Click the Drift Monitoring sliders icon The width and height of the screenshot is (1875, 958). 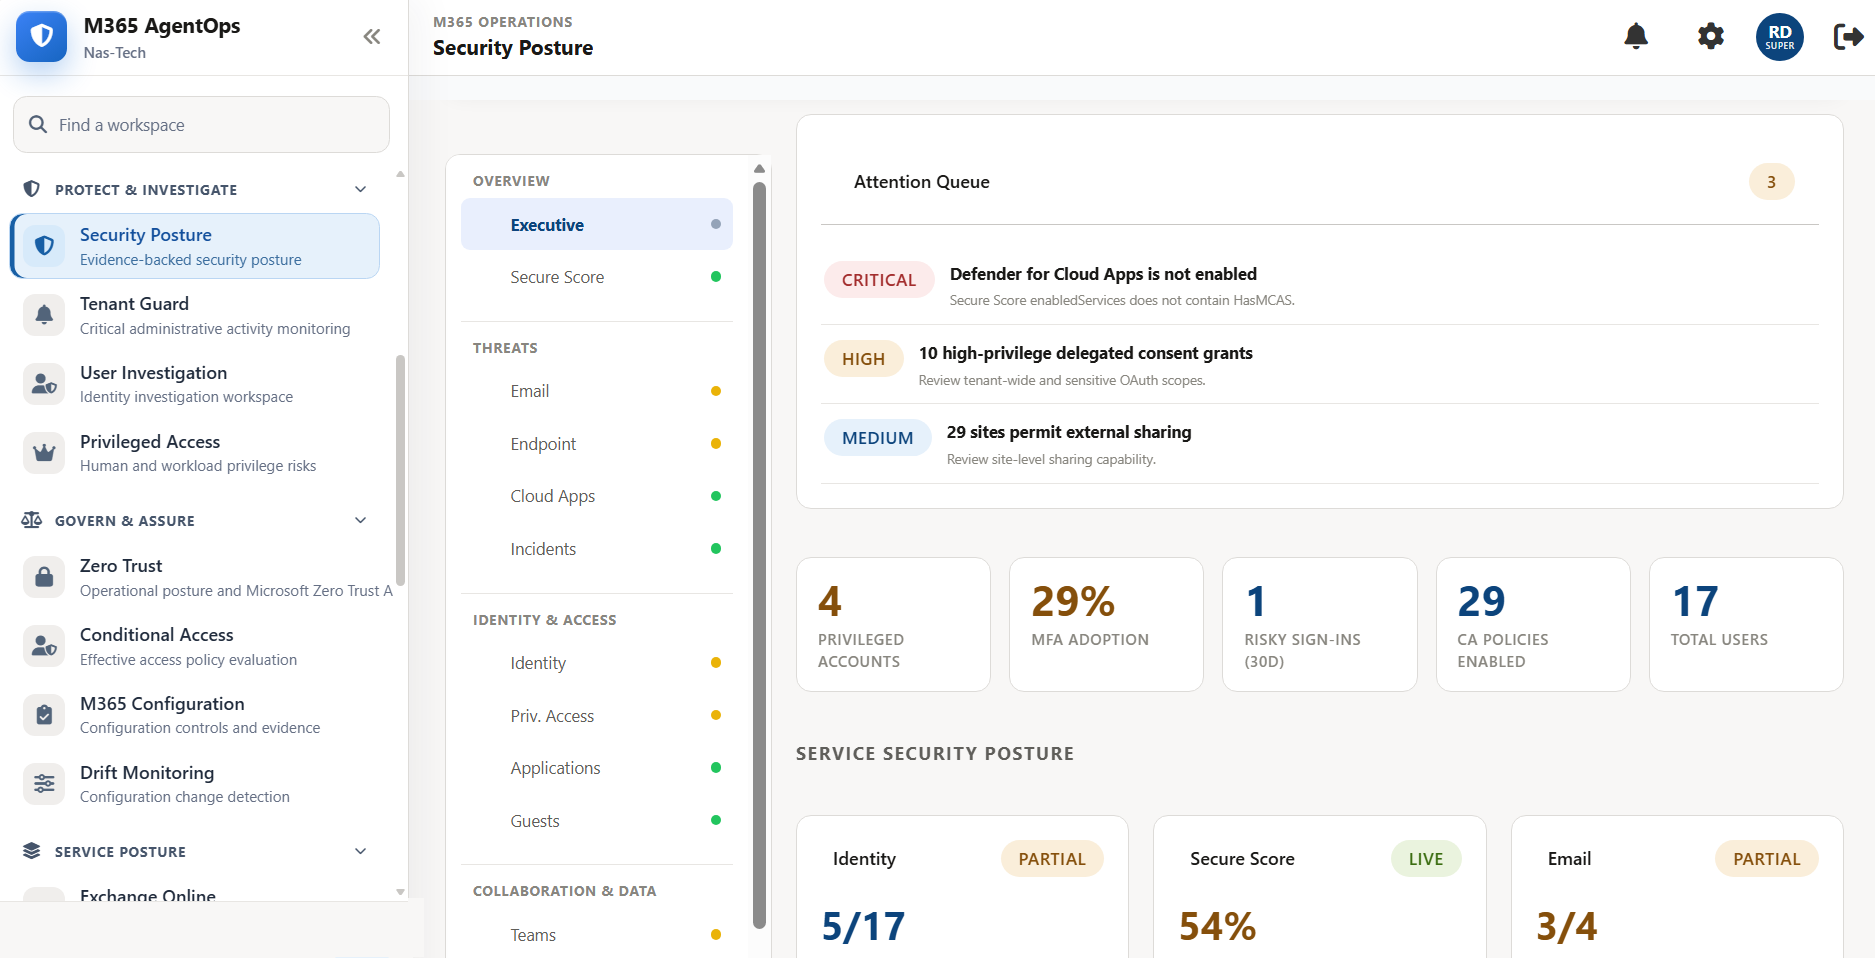44,784
